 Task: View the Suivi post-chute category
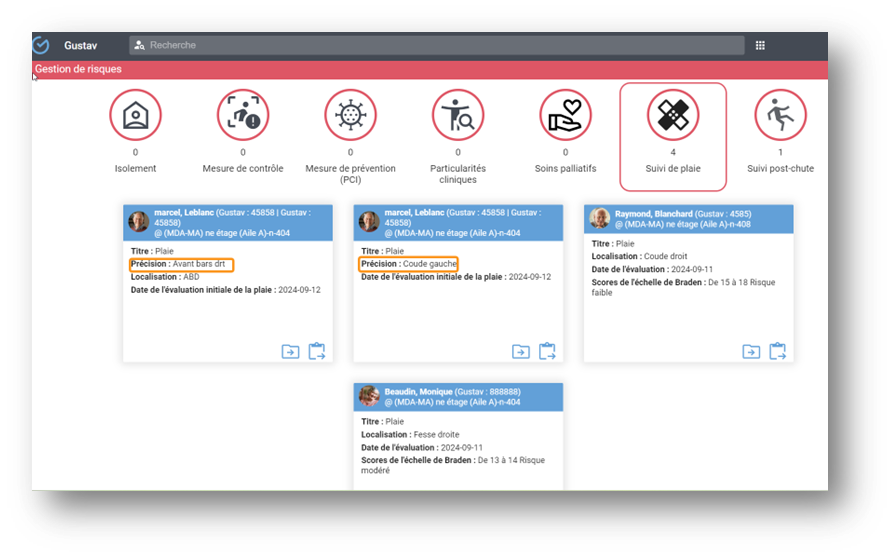[780, 116]
